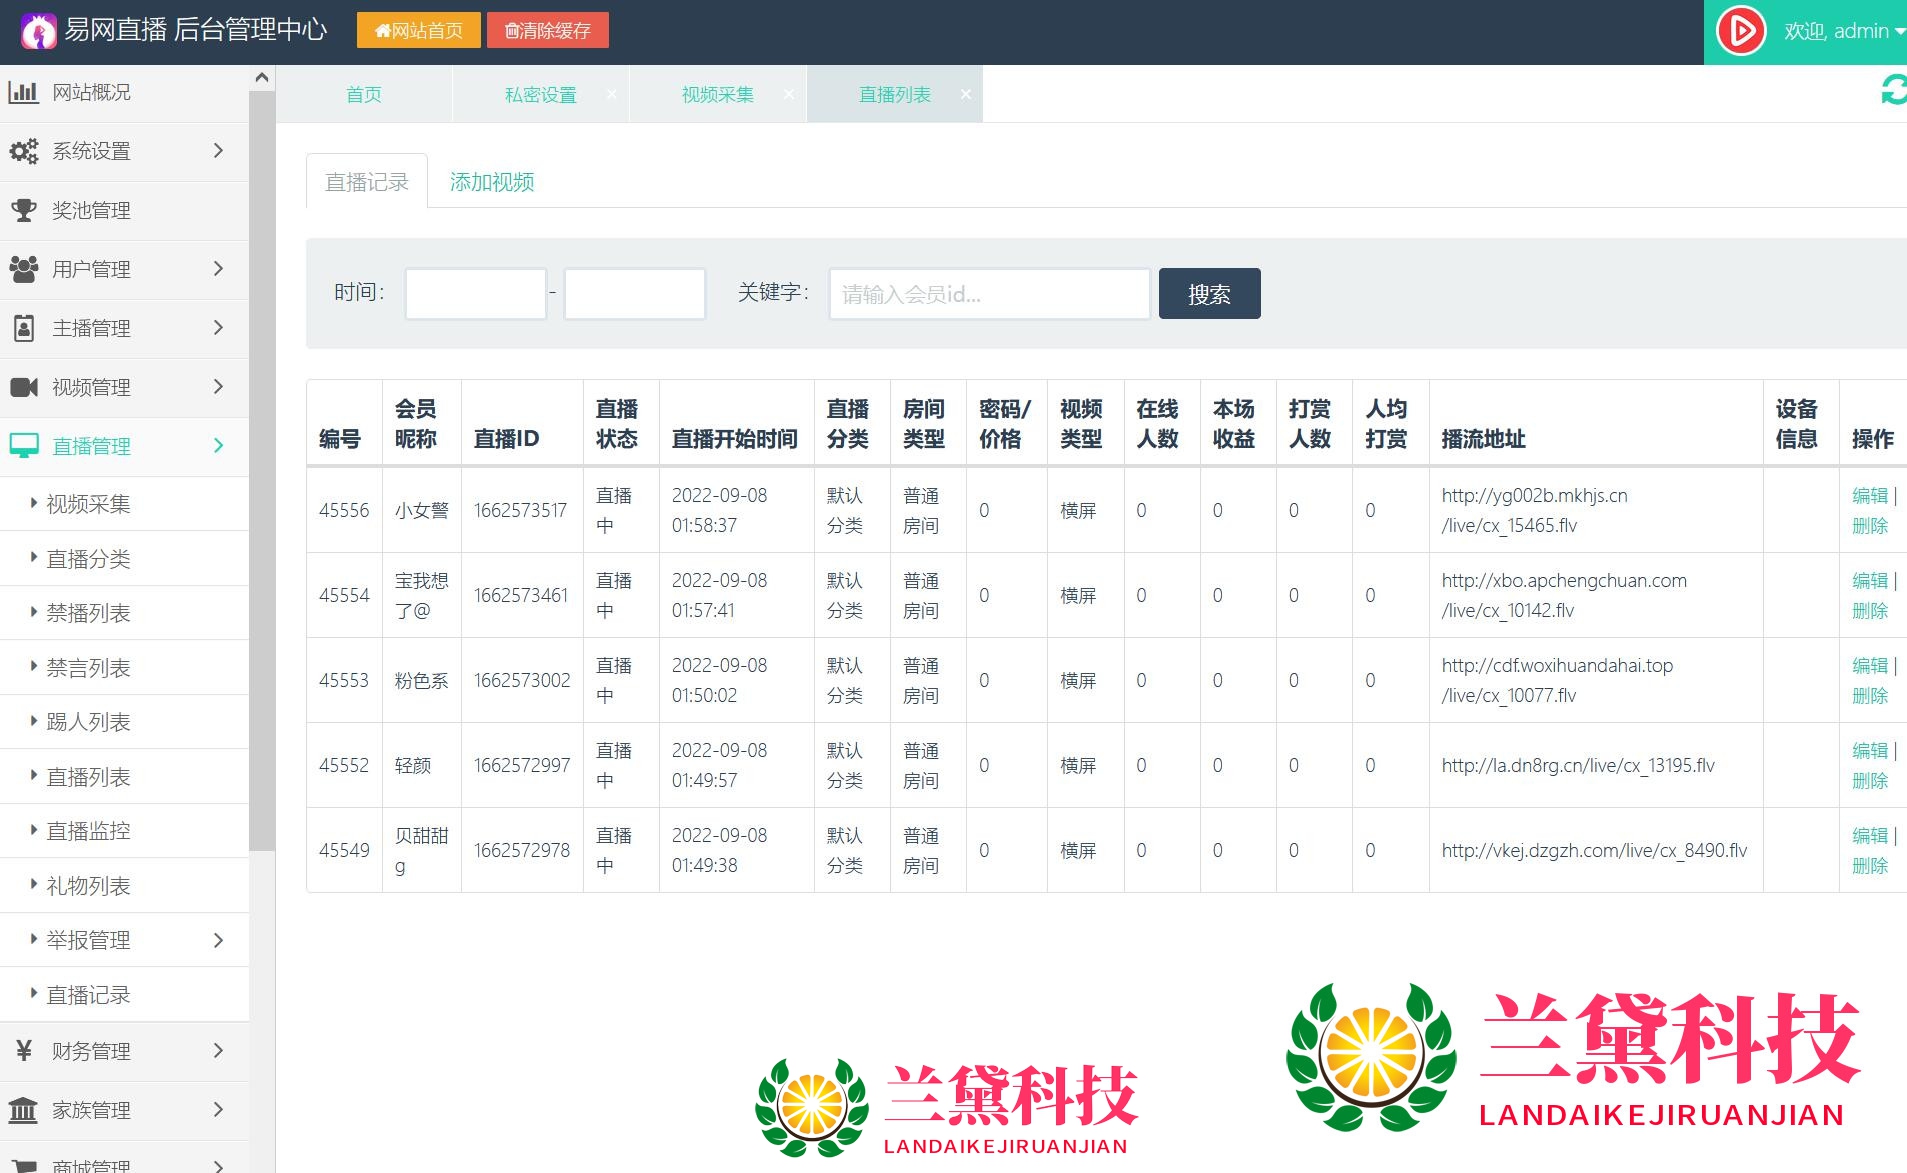Click the 奖池管理 trophy icon
The image size is (1907, 1173).
click(x=23, y=211)
